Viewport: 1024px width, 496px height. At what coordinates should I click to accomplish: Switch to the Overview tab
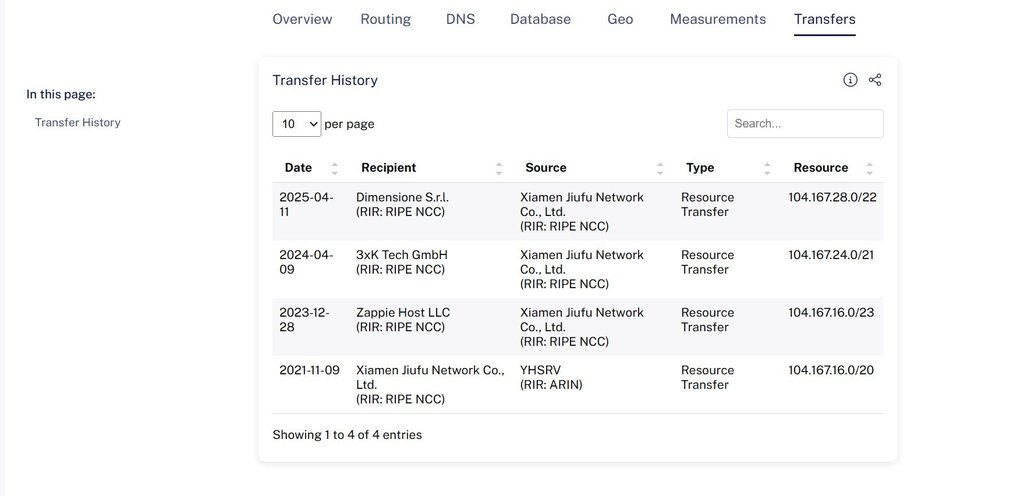(302, 19)
